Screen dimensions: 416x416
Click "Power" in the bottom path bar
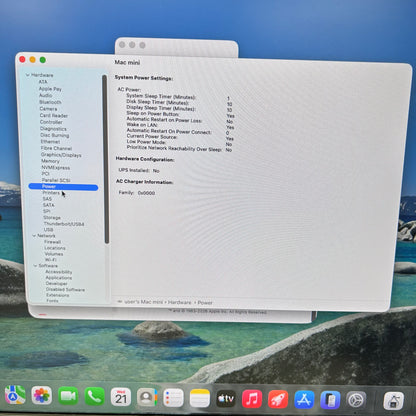[x=205, y=303]
